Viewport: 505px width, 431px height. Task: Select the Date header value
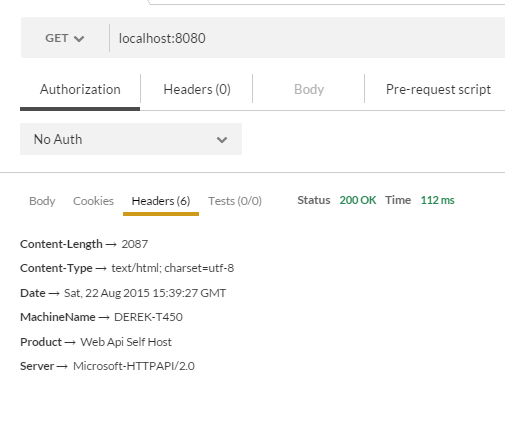[x=145, y=293]
